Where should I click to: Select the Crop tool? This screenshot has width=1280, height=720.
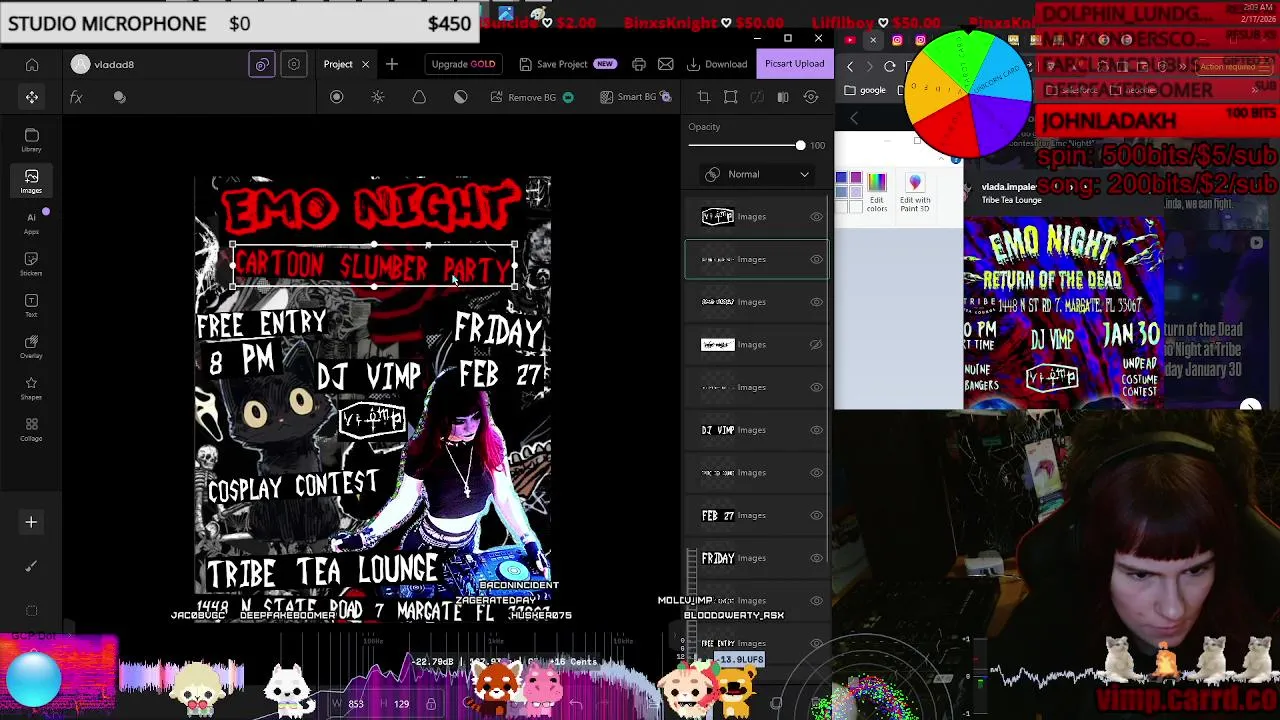tap(704, 97)
